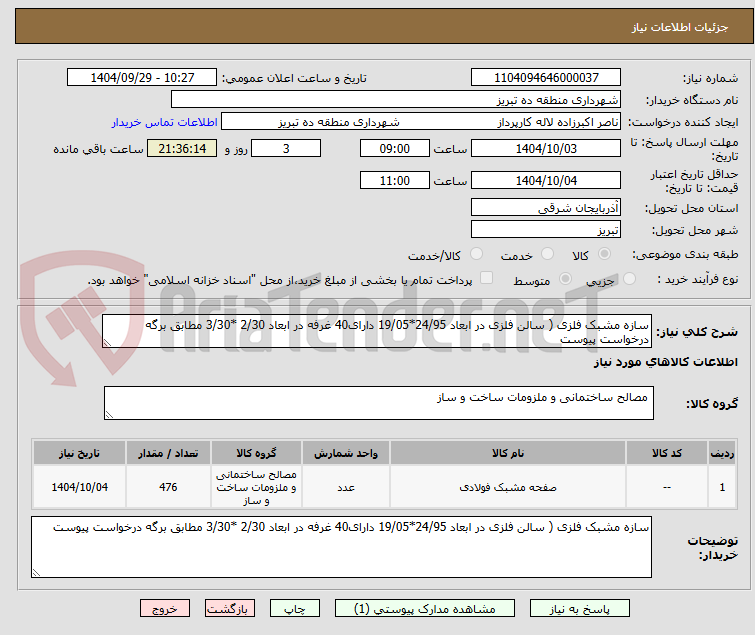Click the گروه کالا column header in table
The height and width of the screenshot is (635, 755).
click(x=256, y=453)
